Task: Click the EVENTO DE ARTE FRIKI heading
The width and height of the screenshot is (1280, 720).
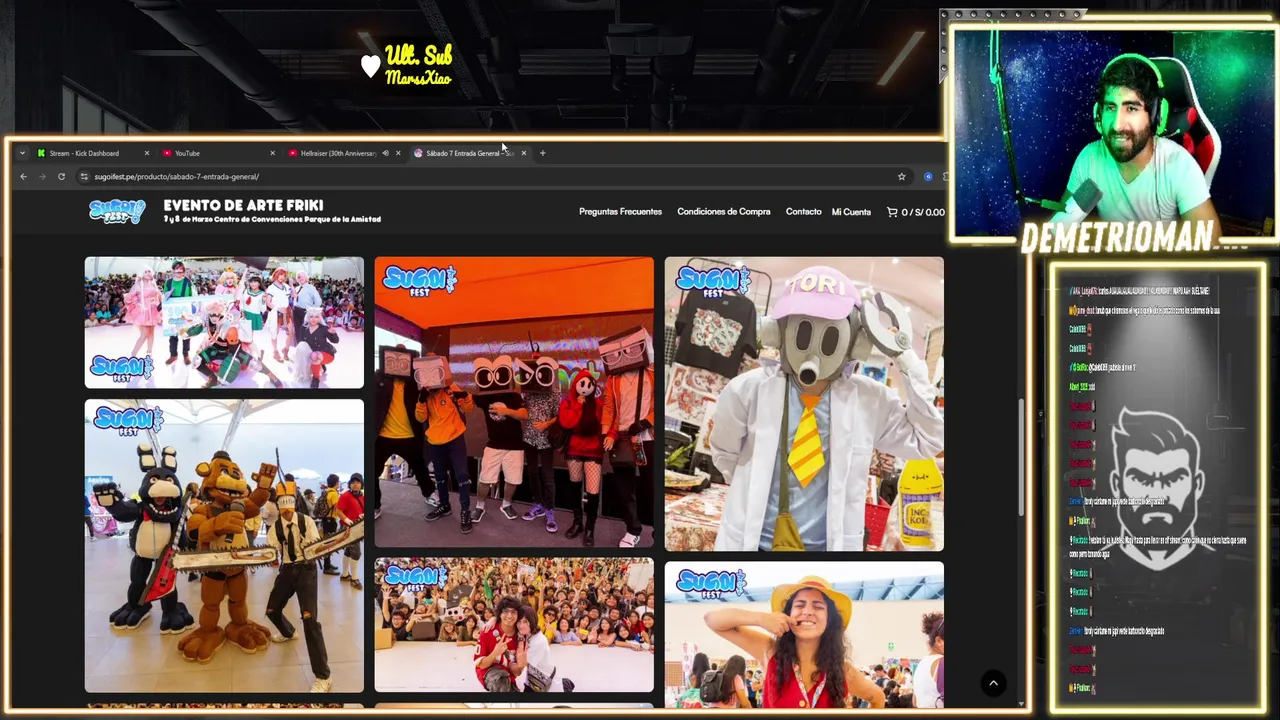Action: 243,206
